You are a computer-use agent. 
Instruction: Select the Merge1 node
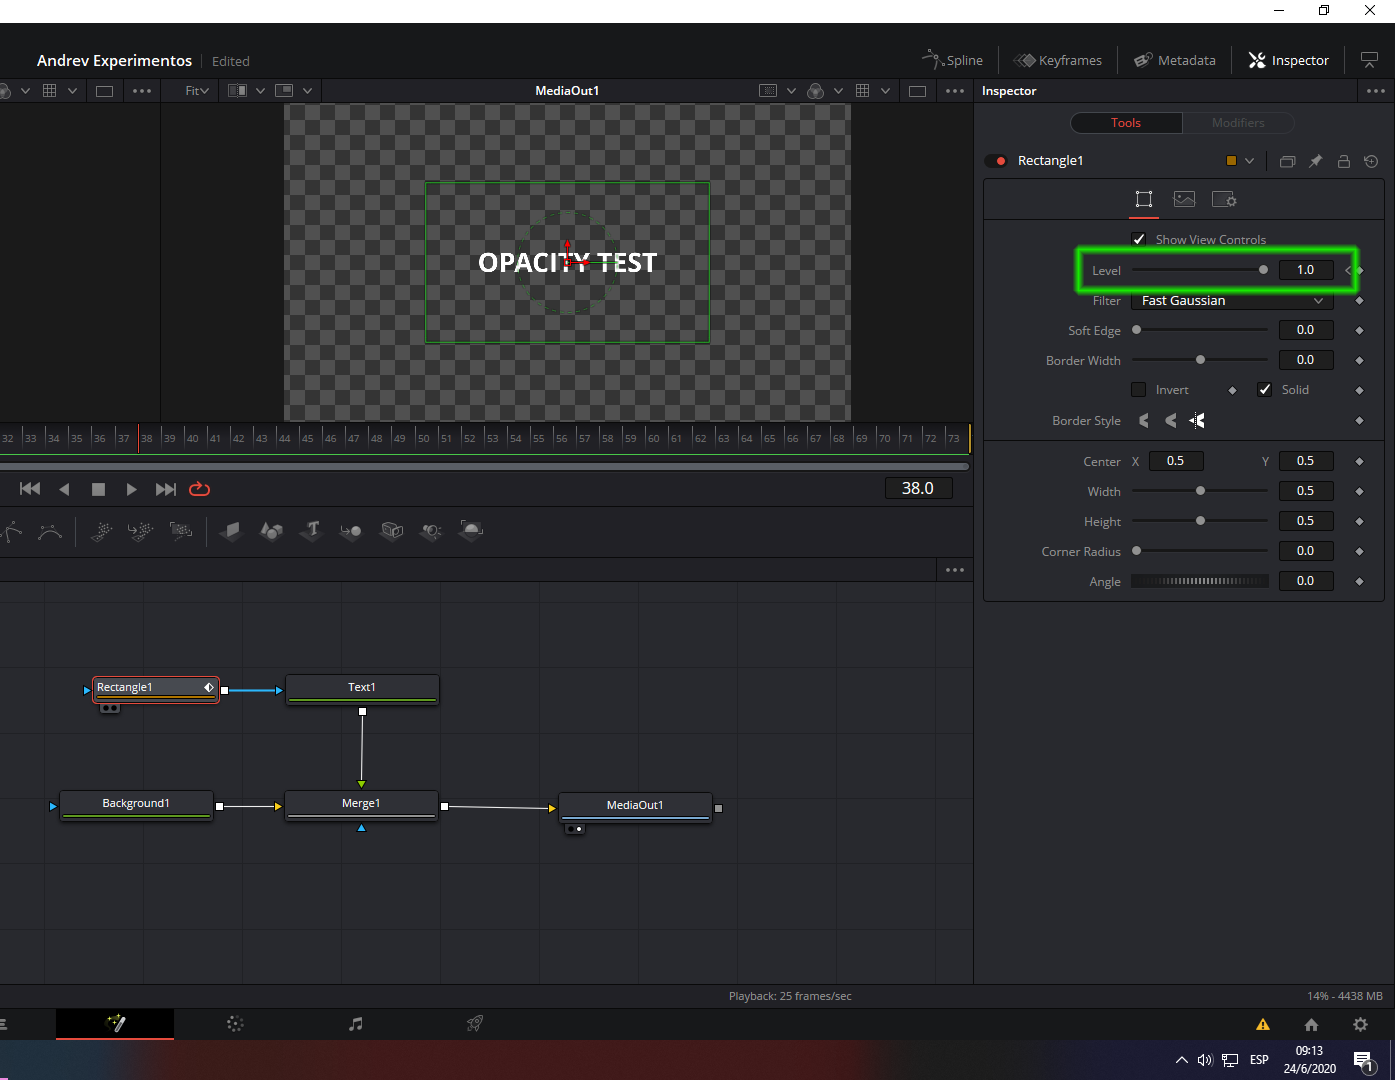pyautogui.click(x=361, y=805)
